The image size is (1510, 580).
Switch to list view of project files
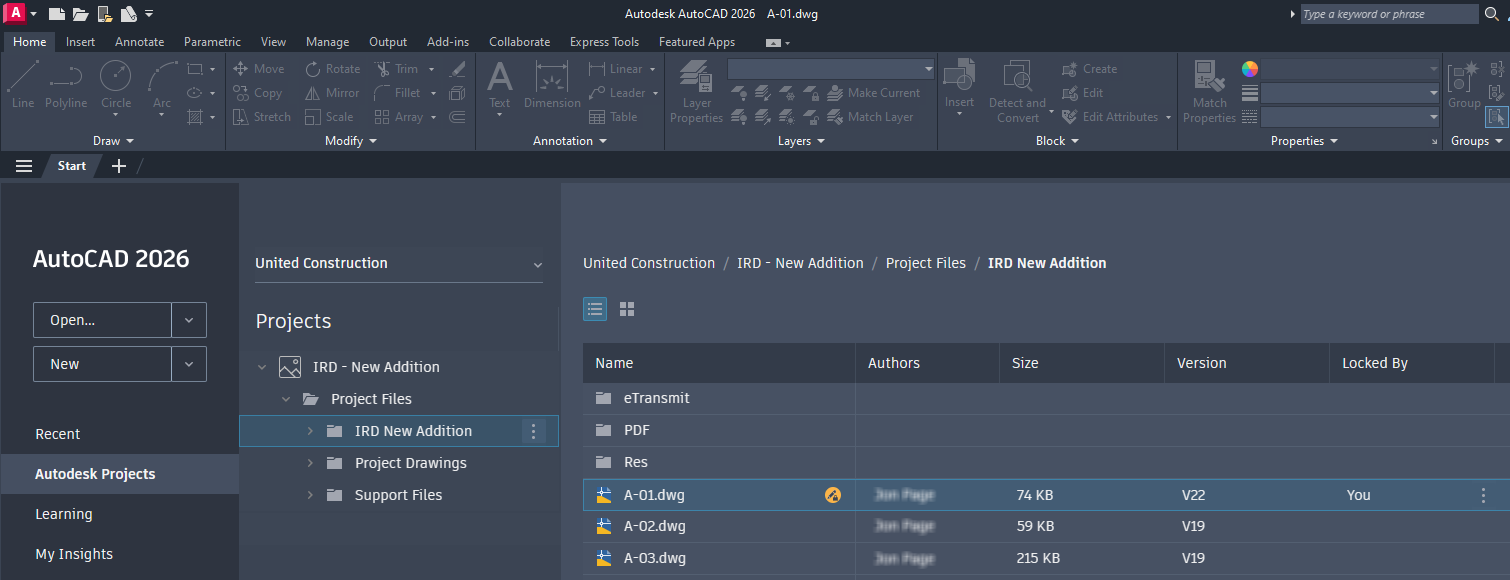coord(595,309)
